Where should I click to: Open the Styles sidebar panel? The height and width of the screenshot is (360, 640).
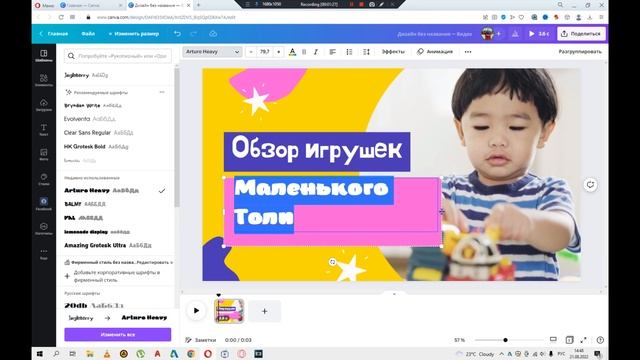pos(44,179)
